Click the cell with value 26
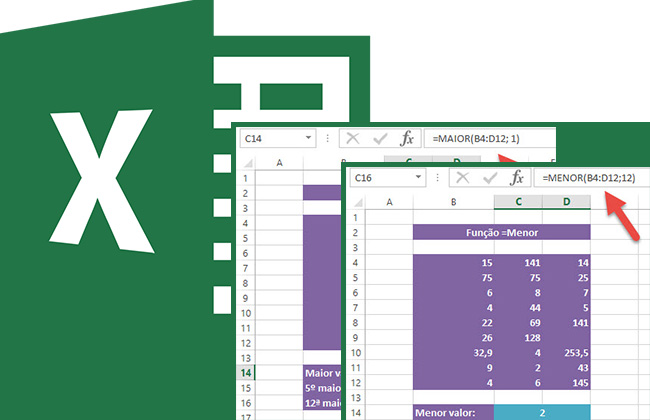The width and height of the screenshot is (650, 420). pyautogui.click(x=454, y=338)
